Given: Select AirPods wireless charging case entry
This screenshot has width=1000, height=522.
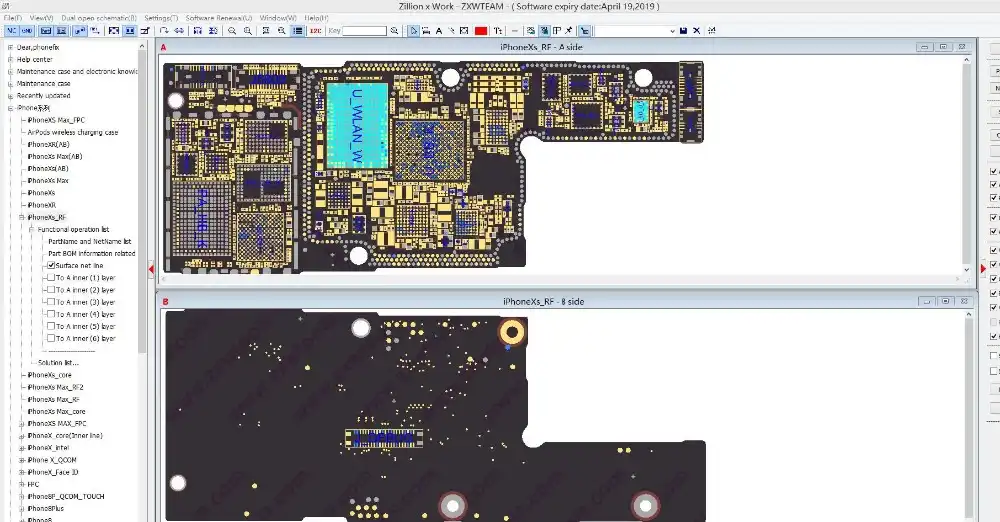Looking at the screenshot, I should click(x=73, y=132).
